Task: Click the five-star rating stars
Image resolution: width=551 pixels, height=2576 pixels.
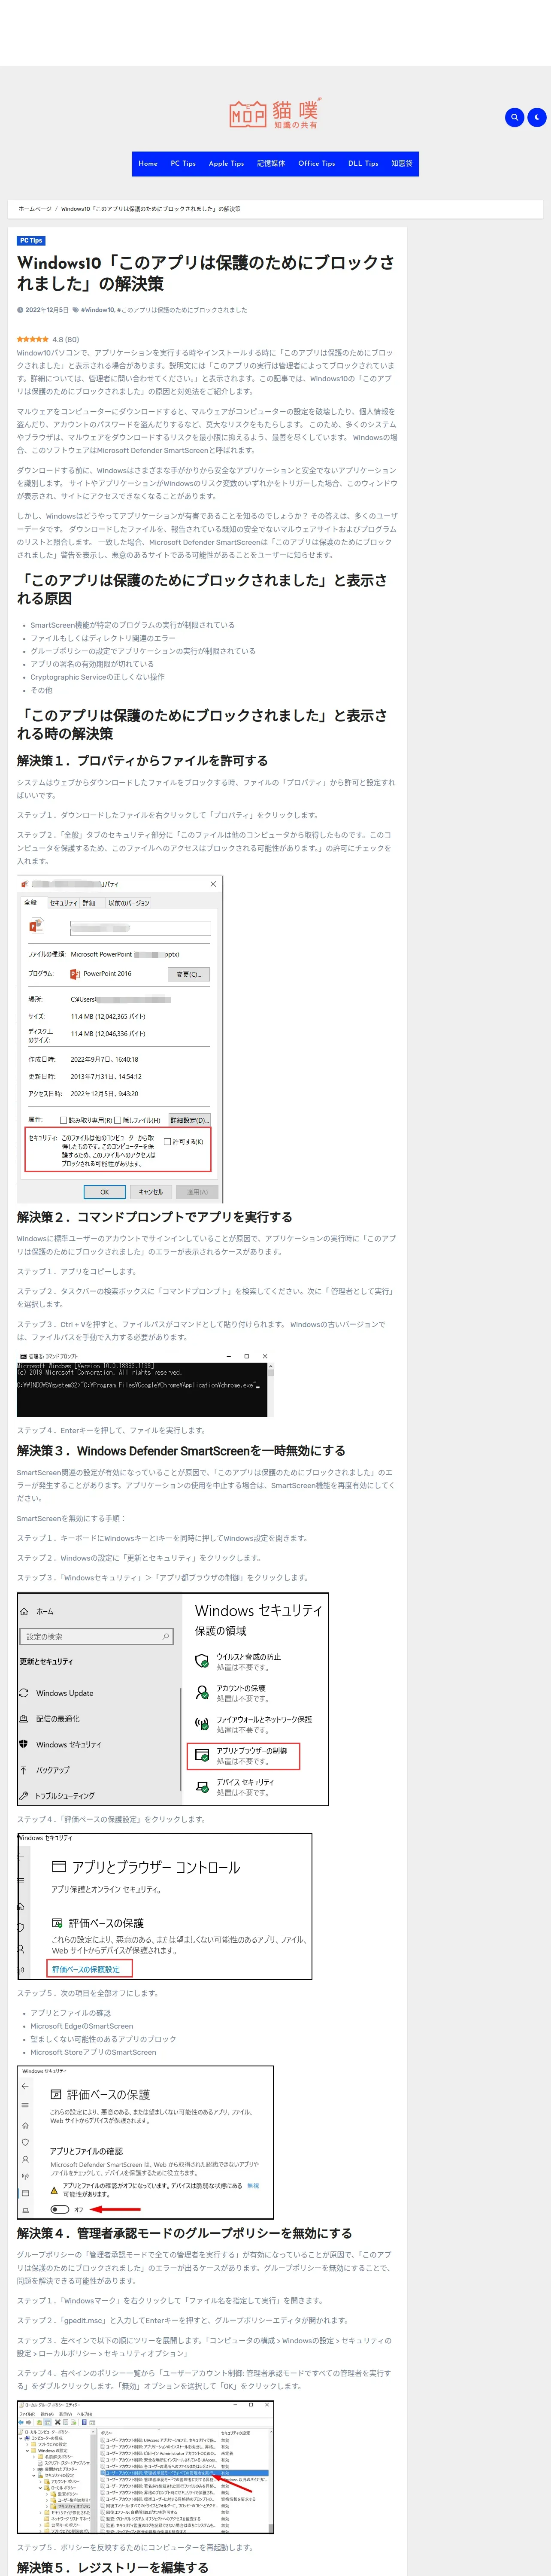Action: (32, 339)
